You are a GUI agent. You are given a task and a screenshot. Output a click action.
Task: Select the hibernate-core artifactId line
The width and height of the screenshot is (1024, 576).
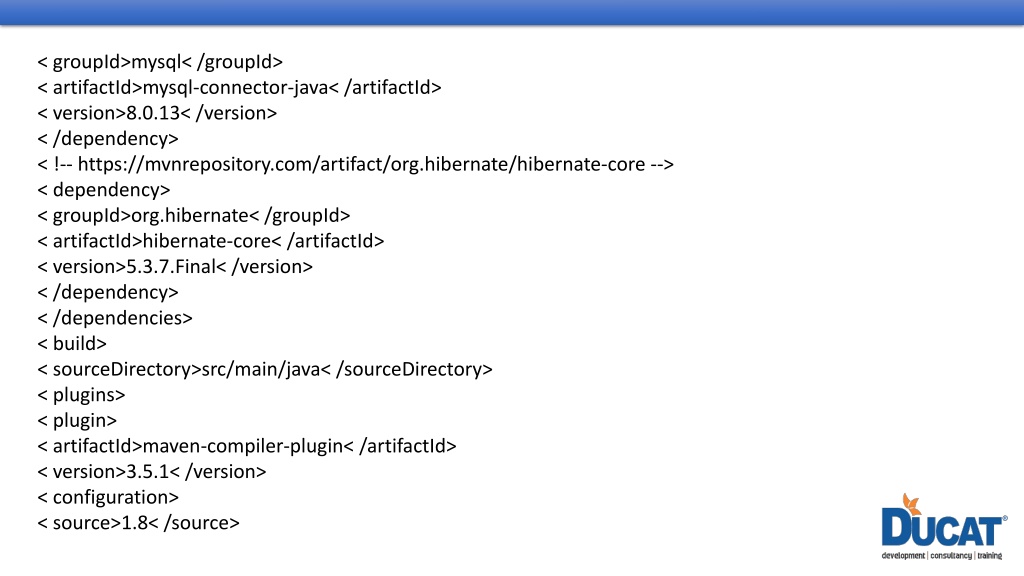pos(210,241)
